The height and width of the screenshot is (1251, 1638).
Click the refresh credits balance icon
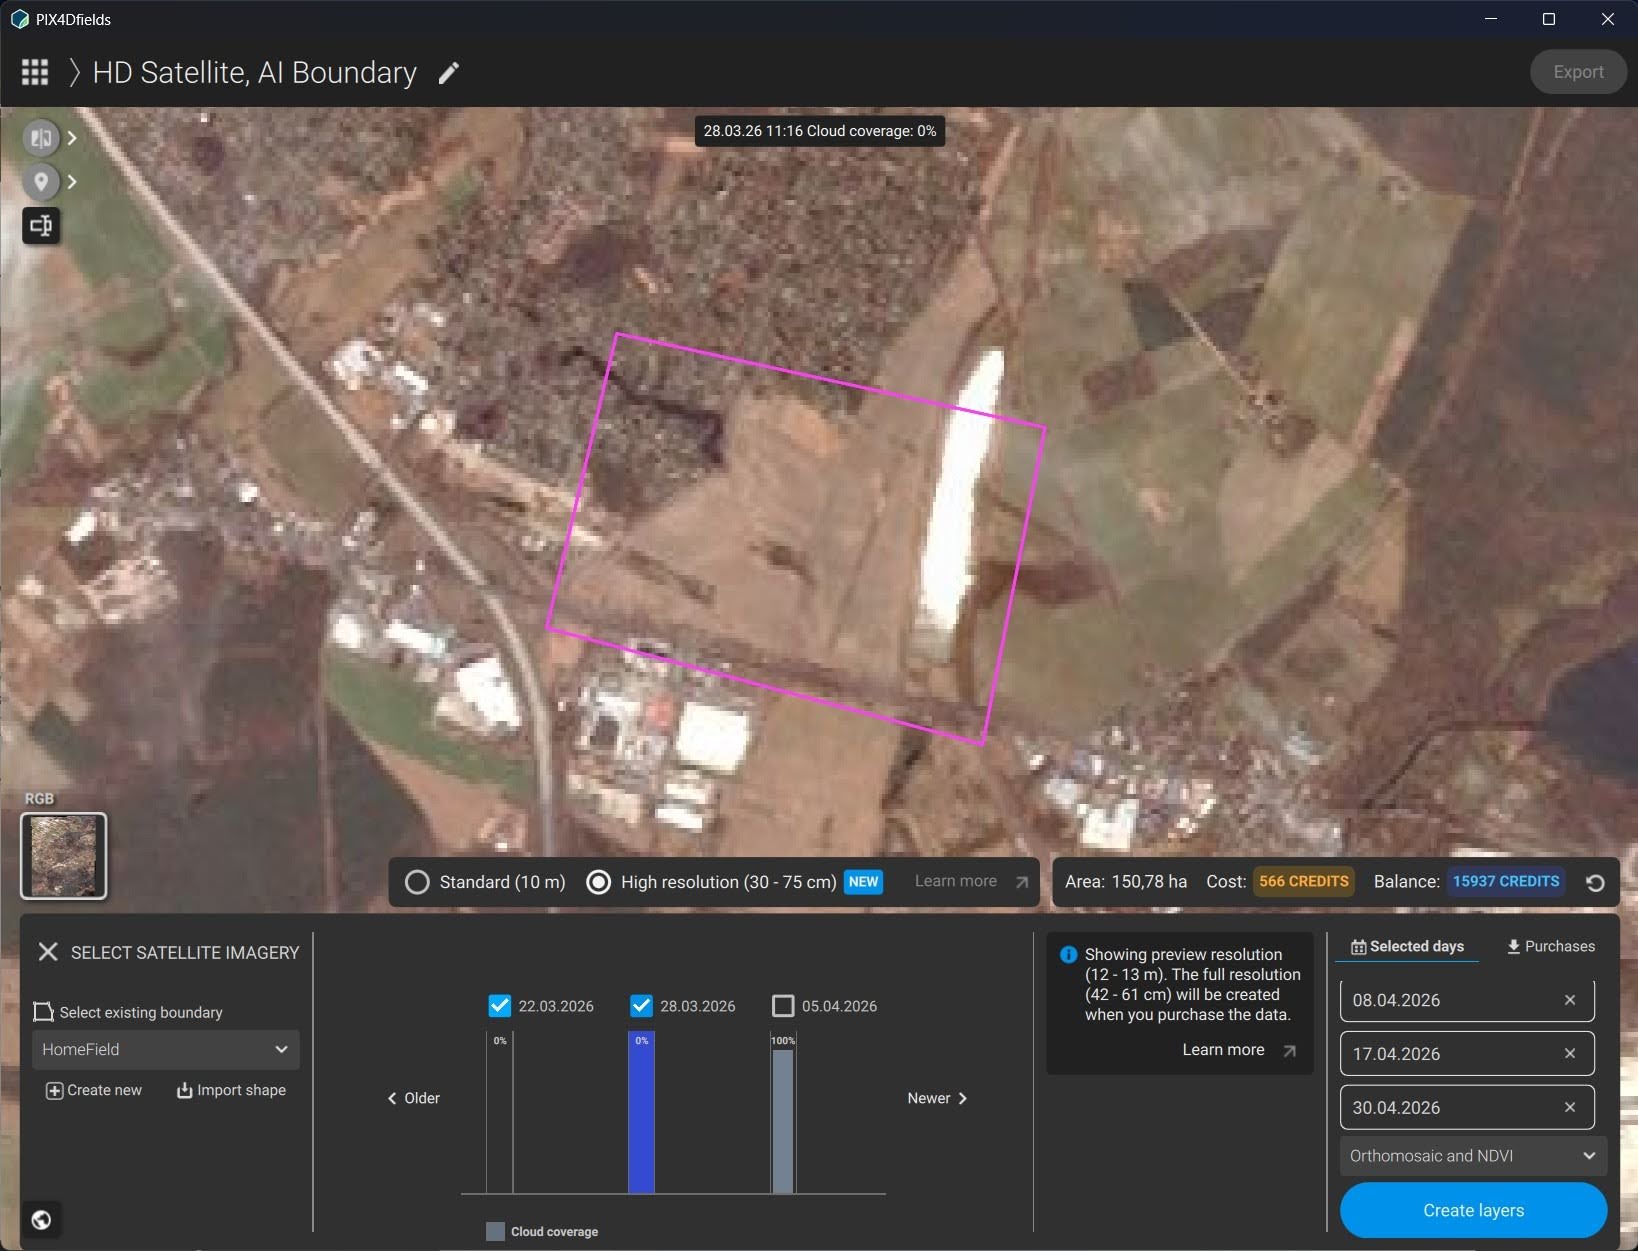(1595, 882)
